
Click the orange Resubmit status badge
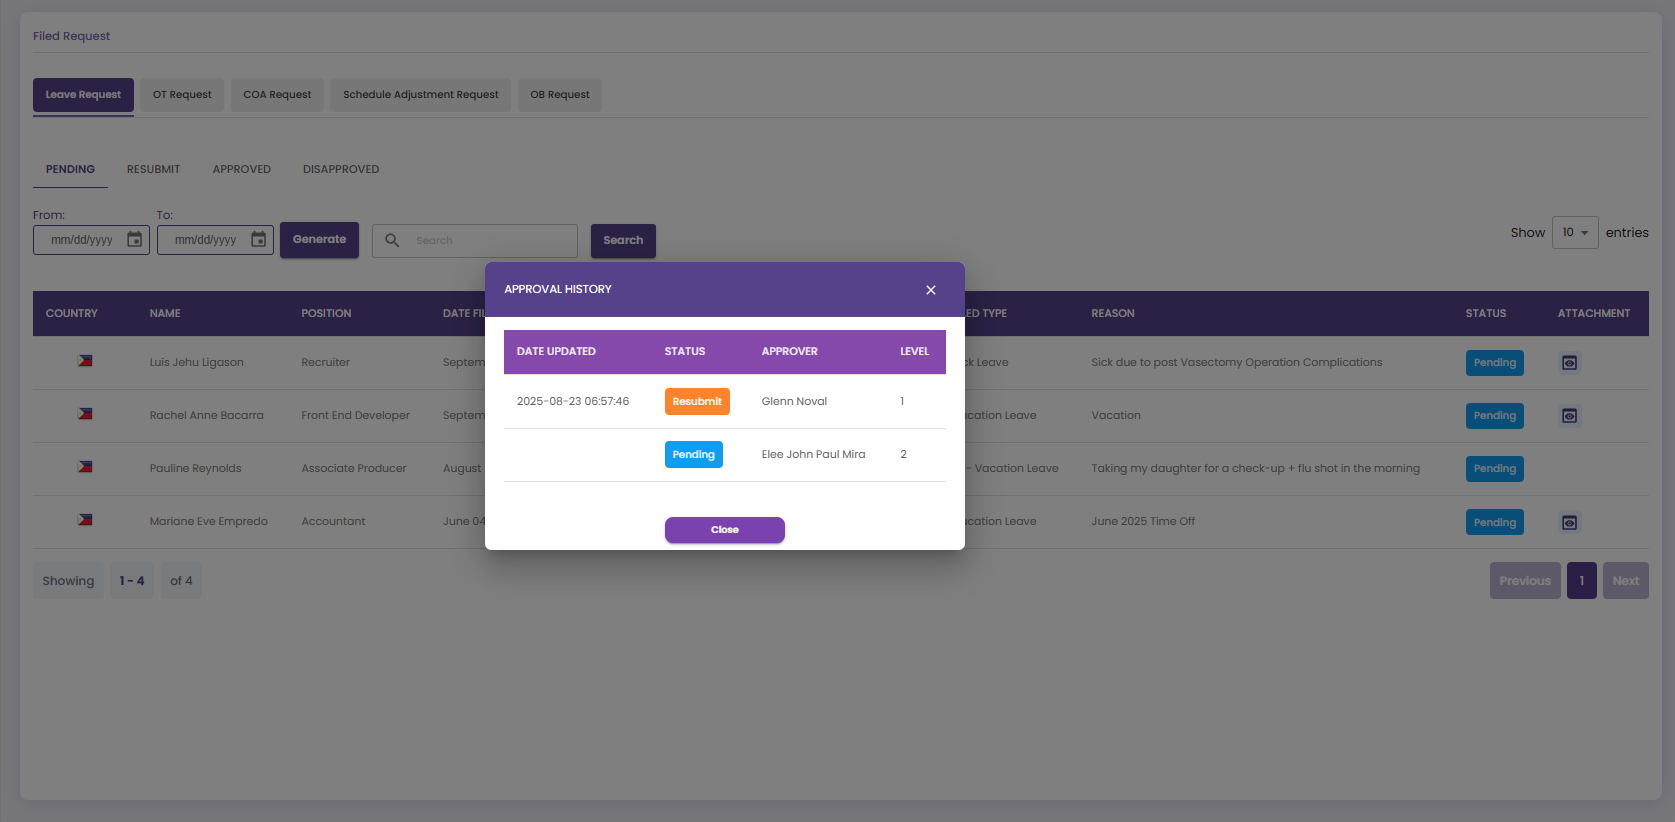point(697,401)
